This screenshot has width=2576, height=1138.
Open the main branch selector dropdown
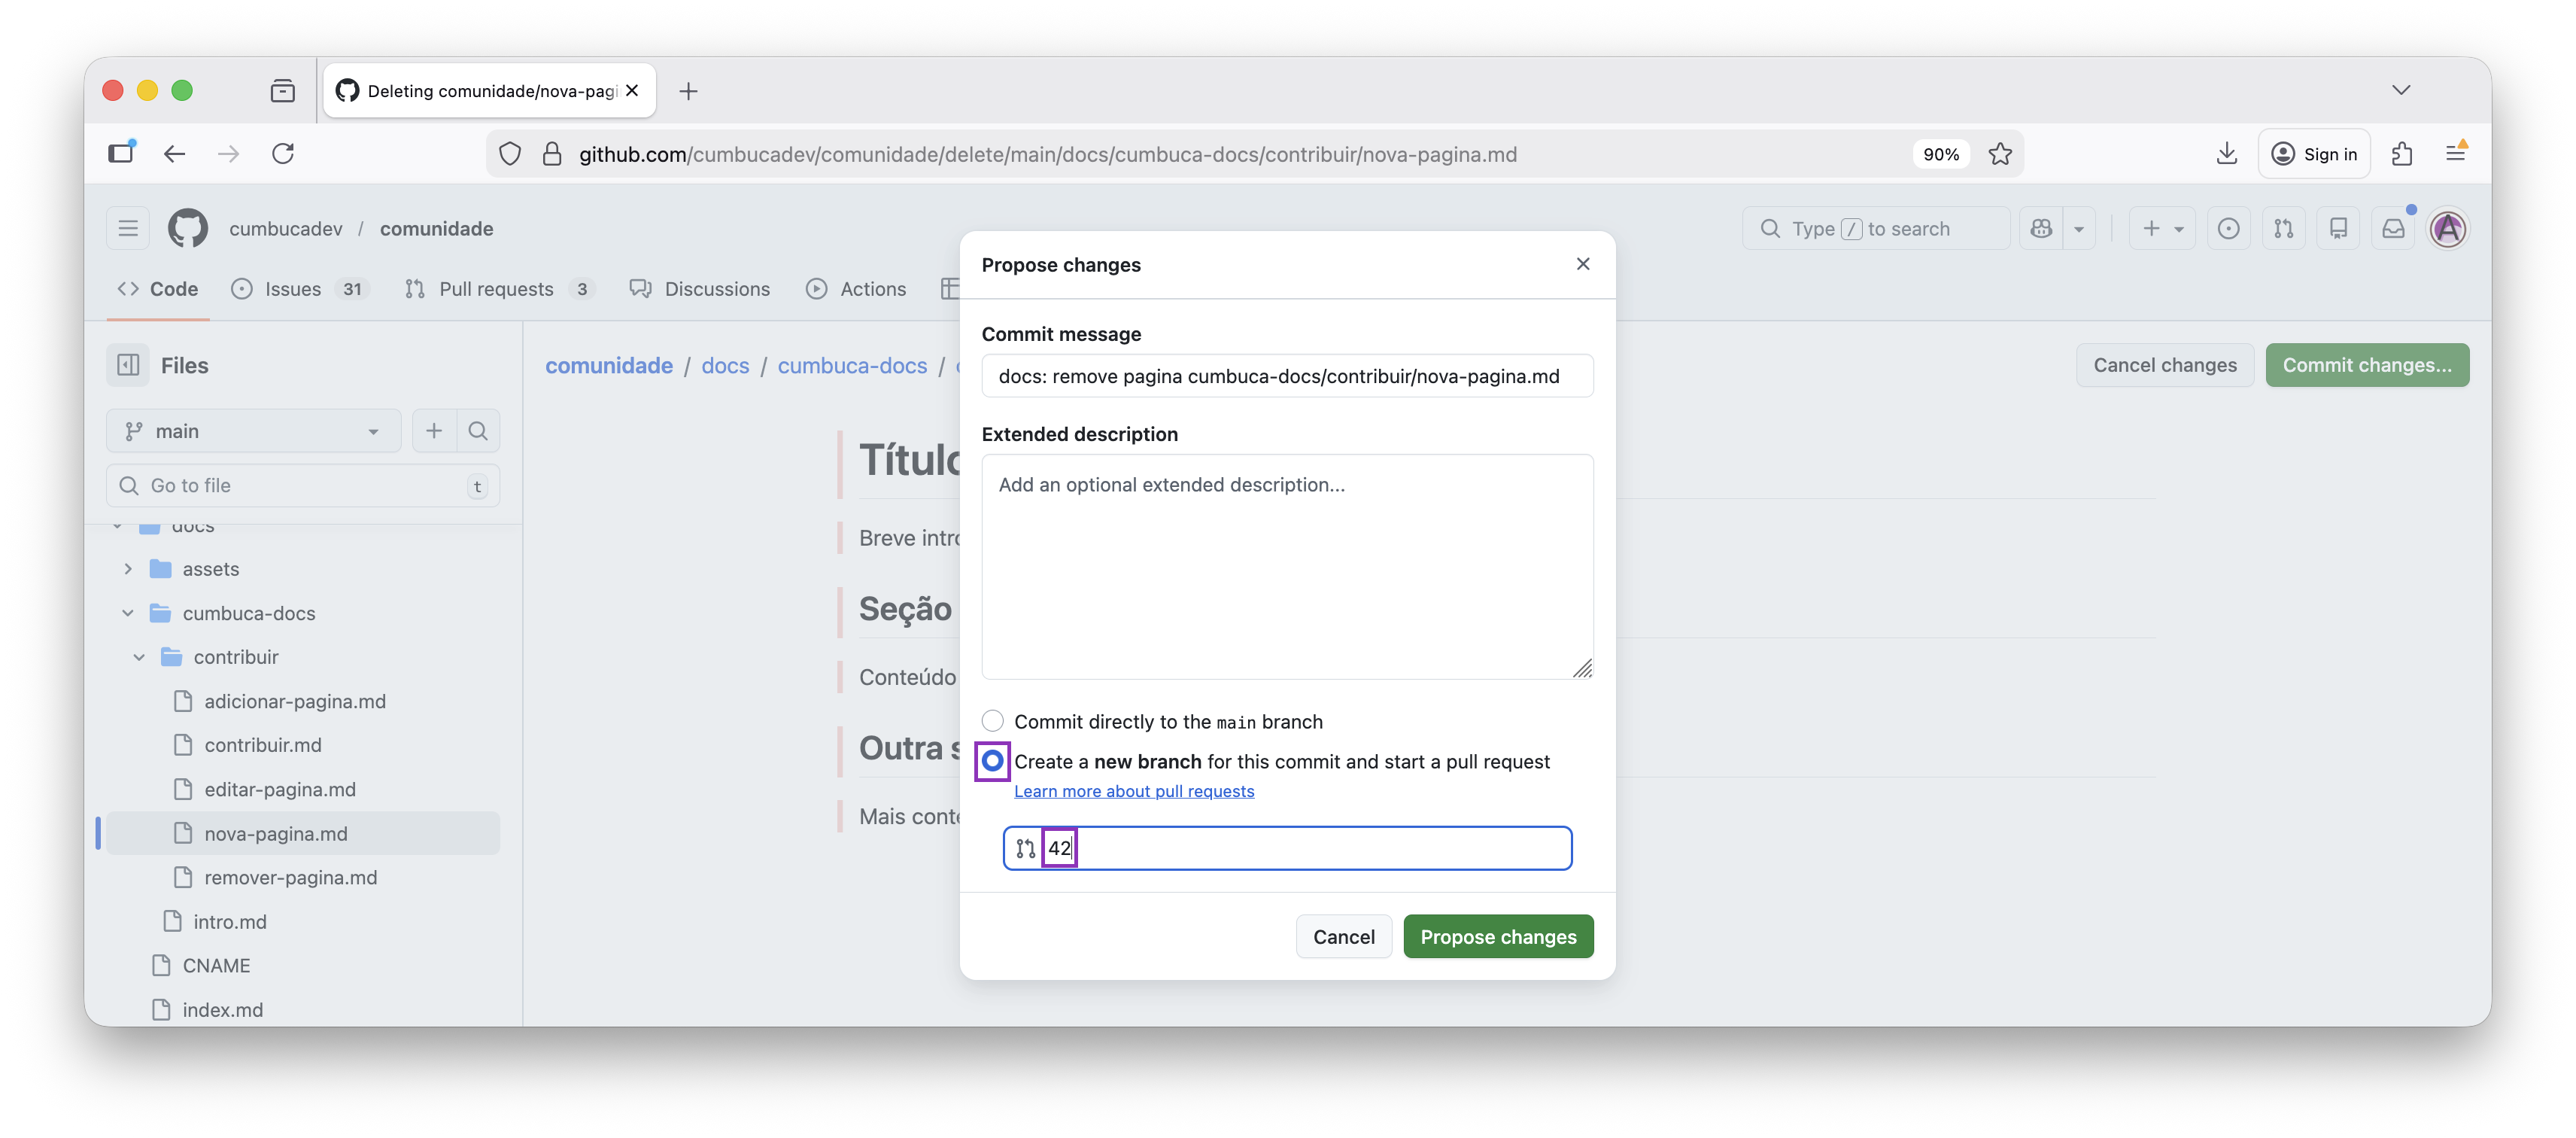pyautogui.click(x=253, y=431)
